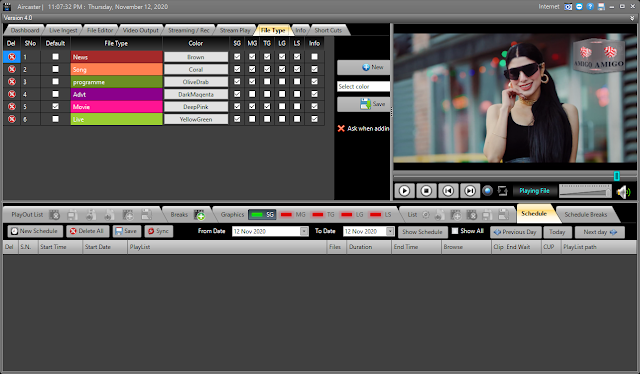This screenshot has width=640, height=374.
Task: Click the first icon after PlayOut List label
Action: [x=54, y=215]
